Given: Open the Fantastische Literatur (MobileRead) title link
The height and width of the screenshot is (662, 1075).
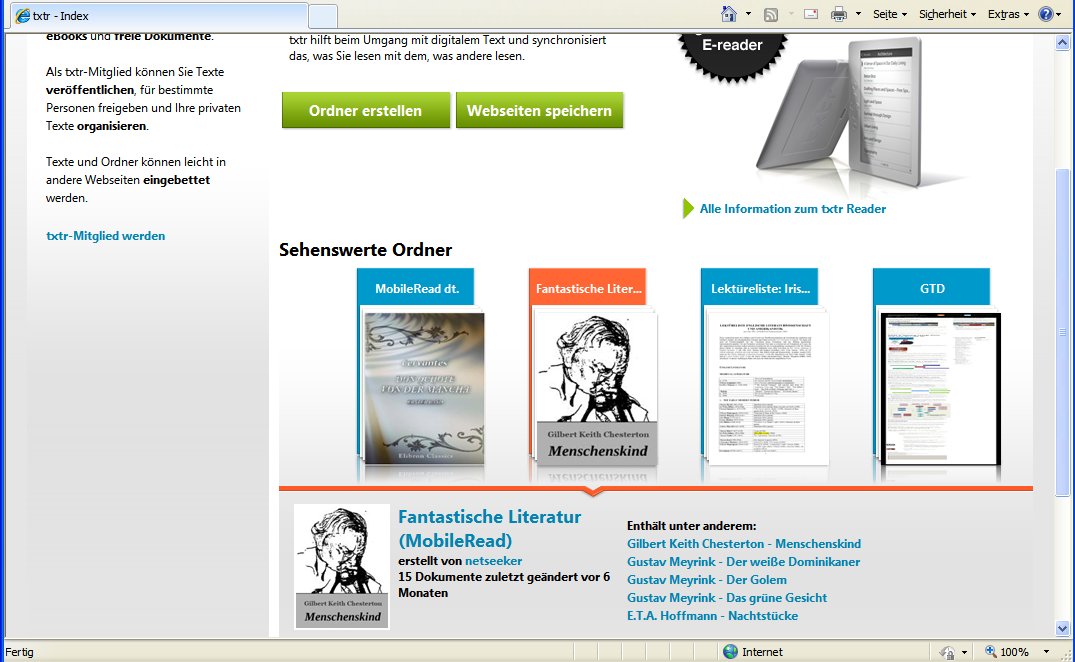Looking at the screenshot, I should (490, 528).
